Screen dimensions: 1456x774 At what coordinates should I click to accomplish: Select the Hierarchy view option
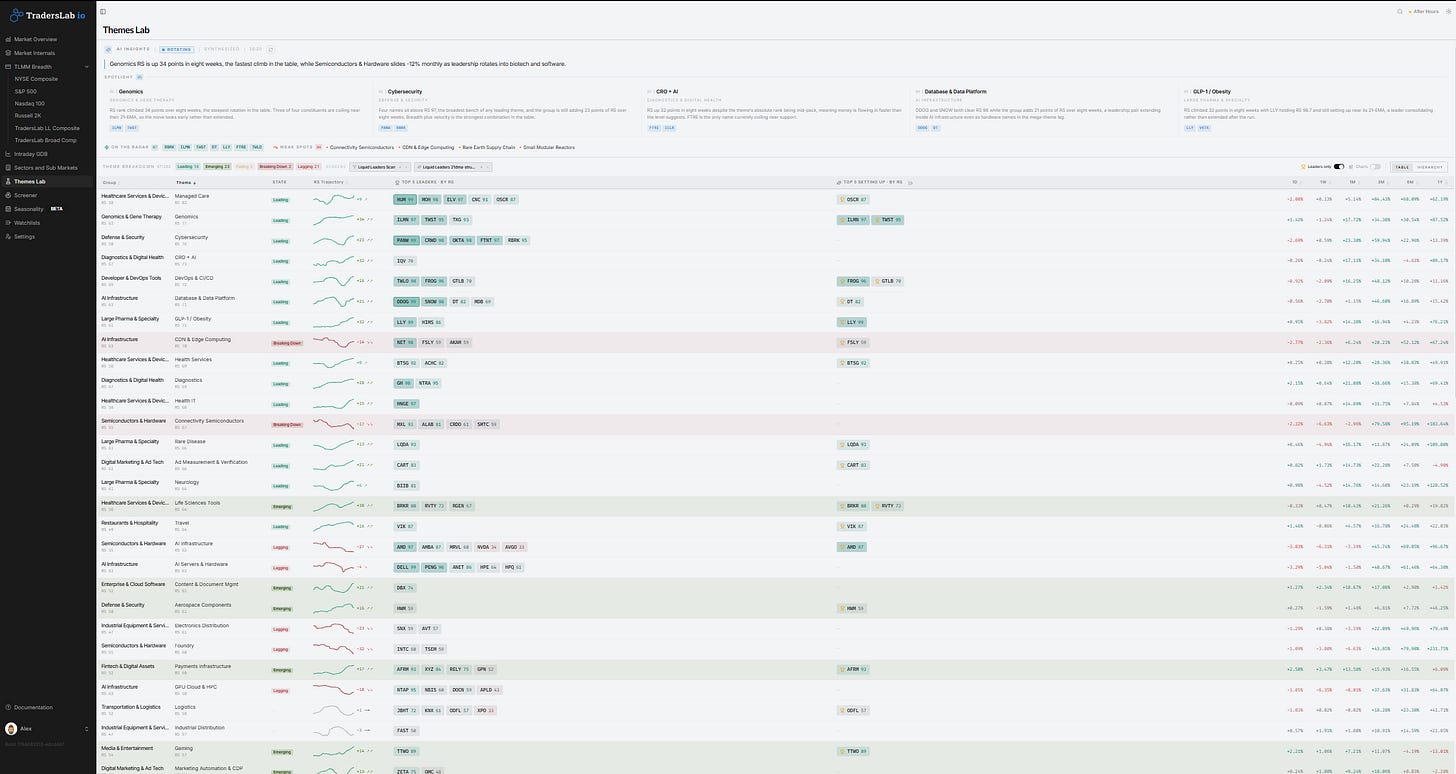1429,167
